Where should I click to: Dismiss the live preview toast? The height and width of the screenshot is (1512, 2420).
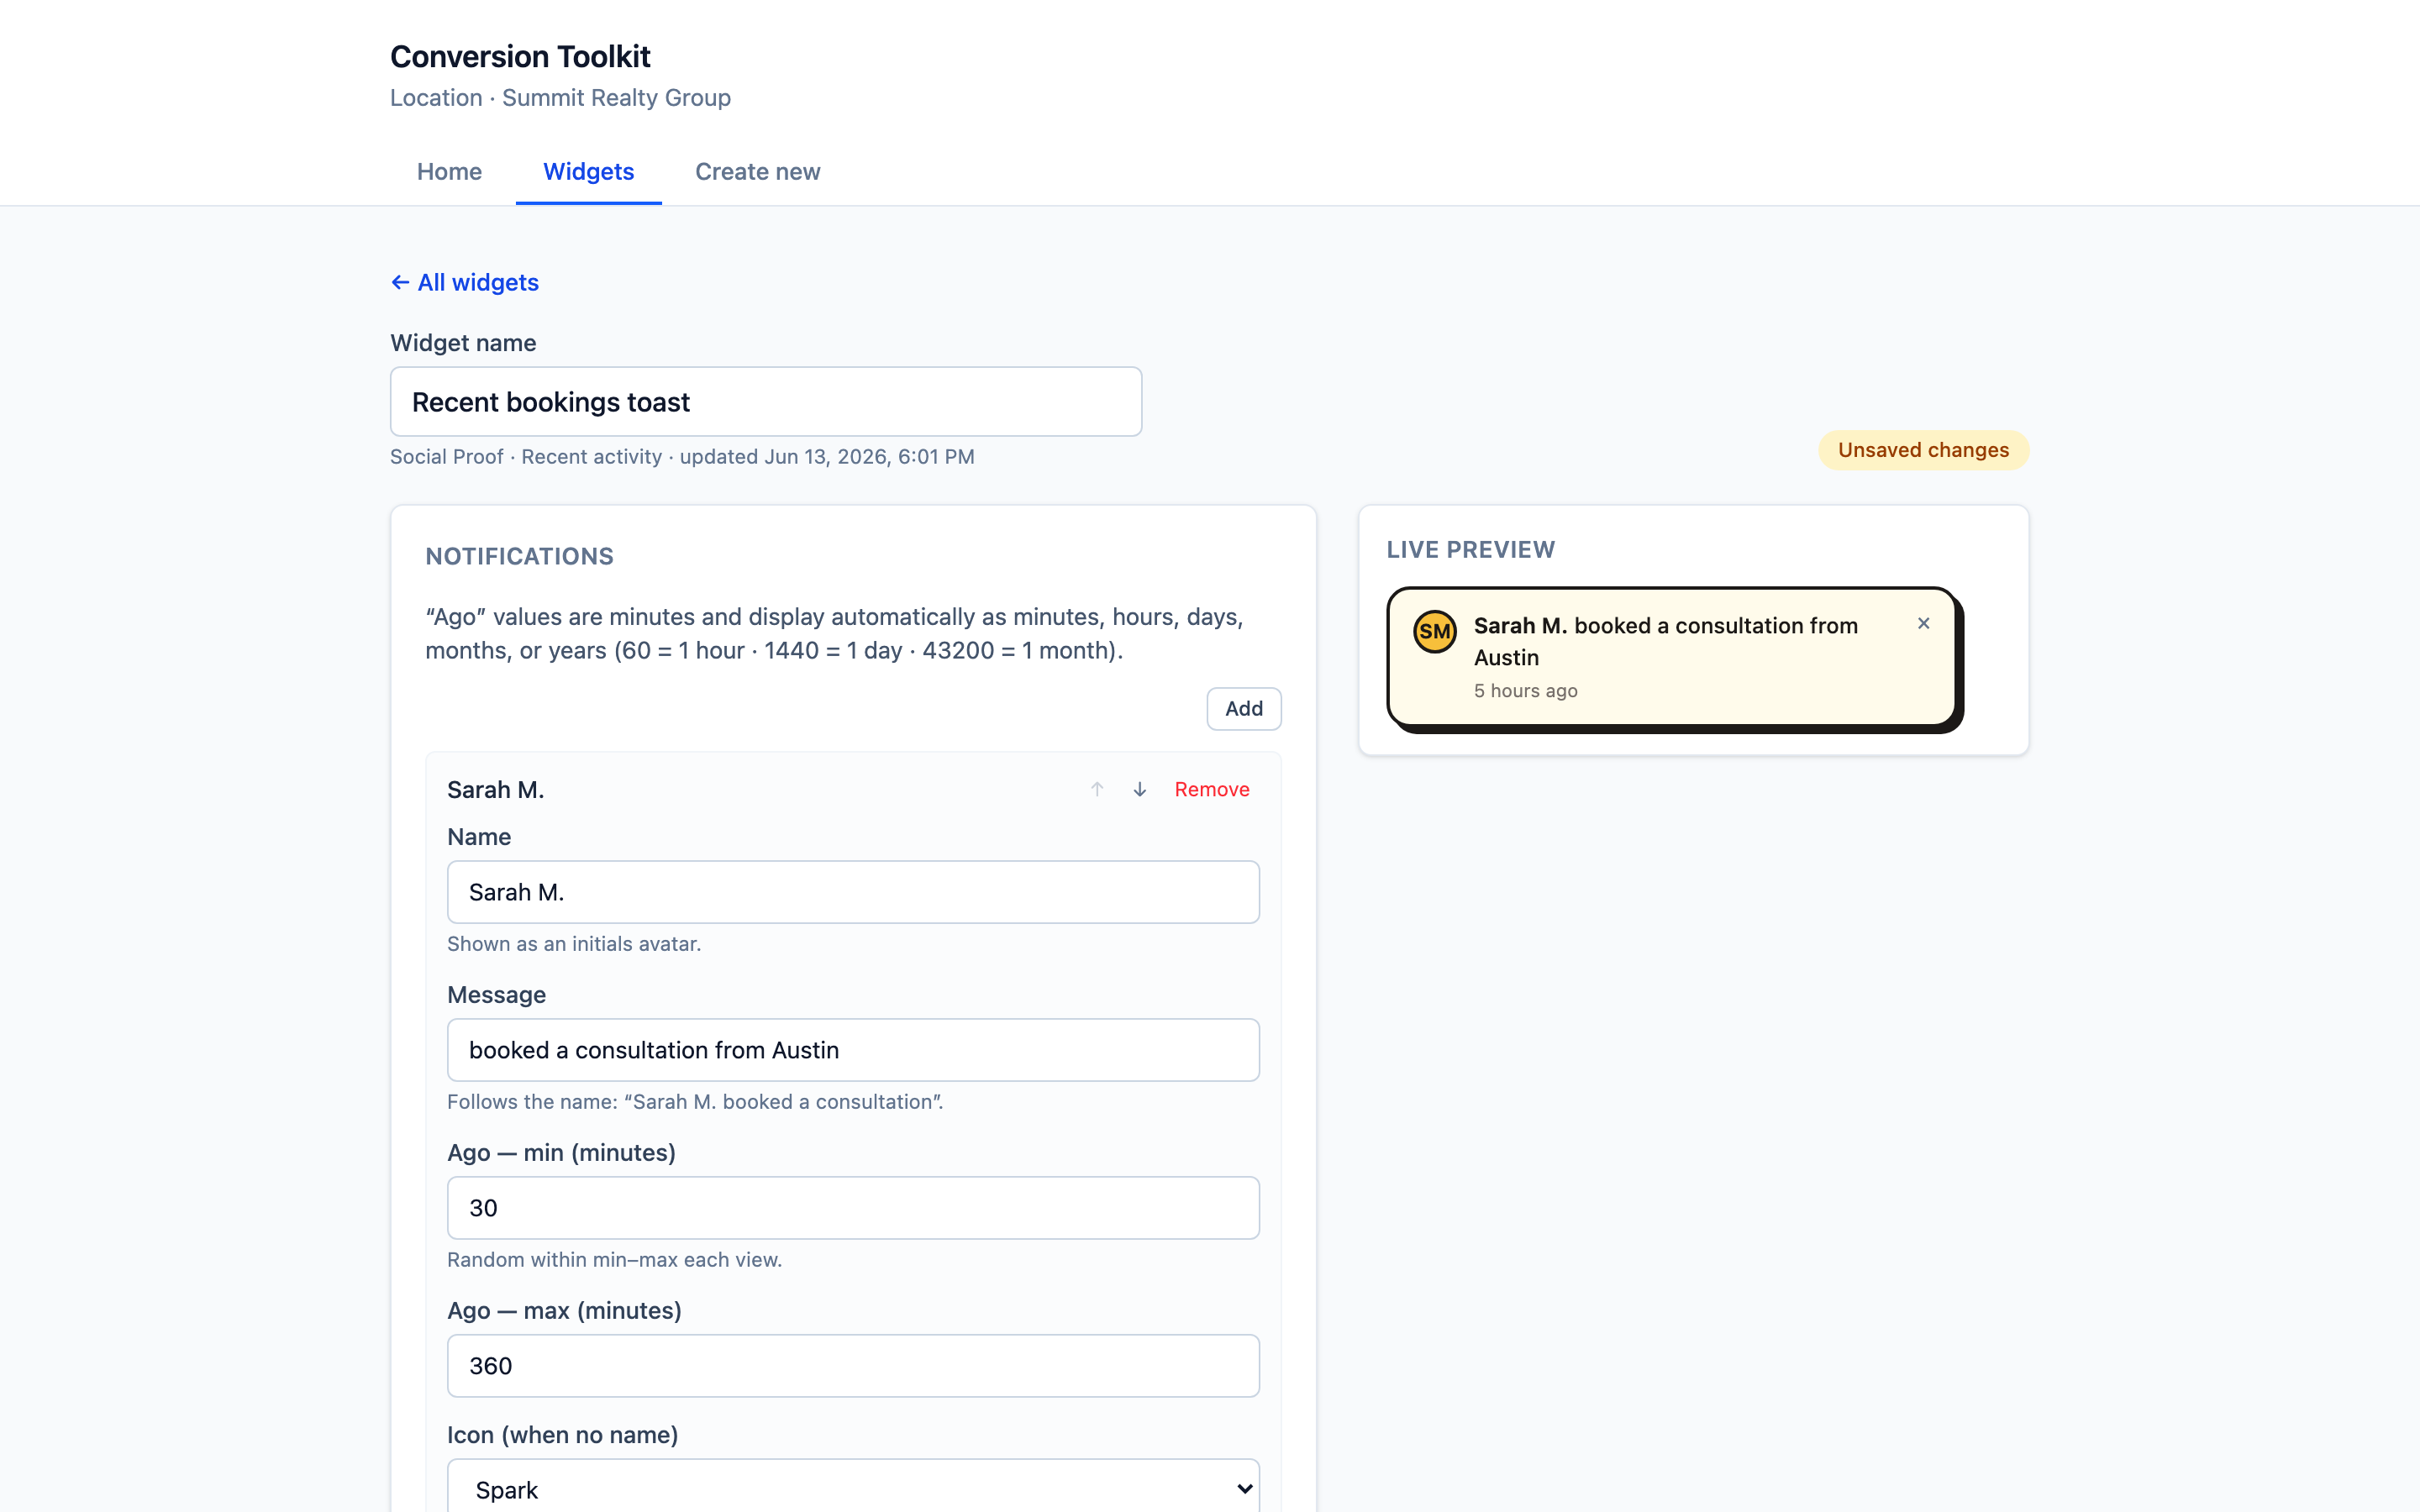(x=1923, y=623)
